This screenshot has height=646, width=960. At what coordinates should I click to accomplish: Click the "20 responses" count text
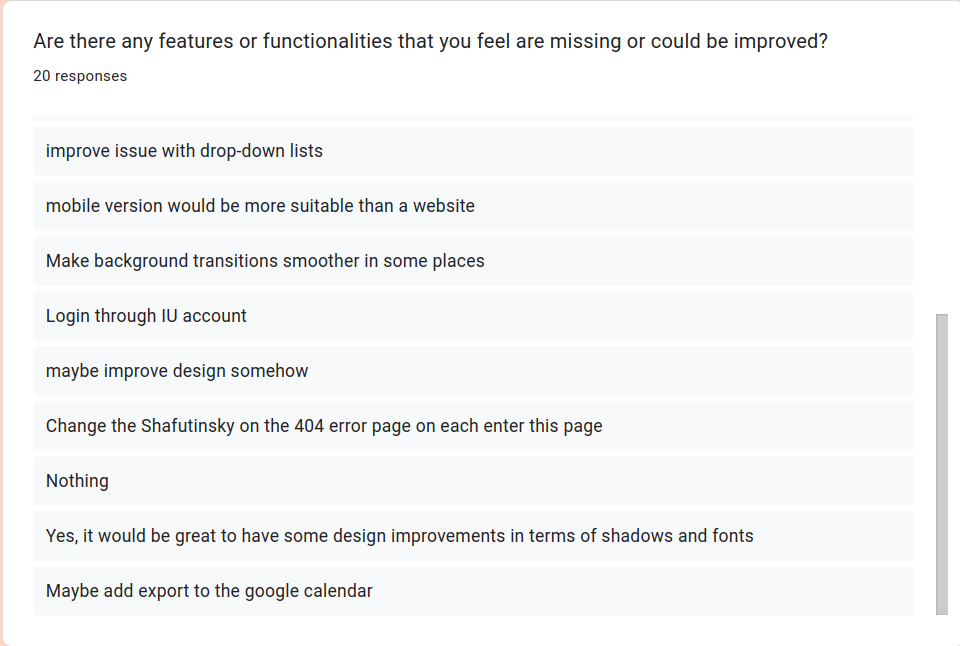80,76
